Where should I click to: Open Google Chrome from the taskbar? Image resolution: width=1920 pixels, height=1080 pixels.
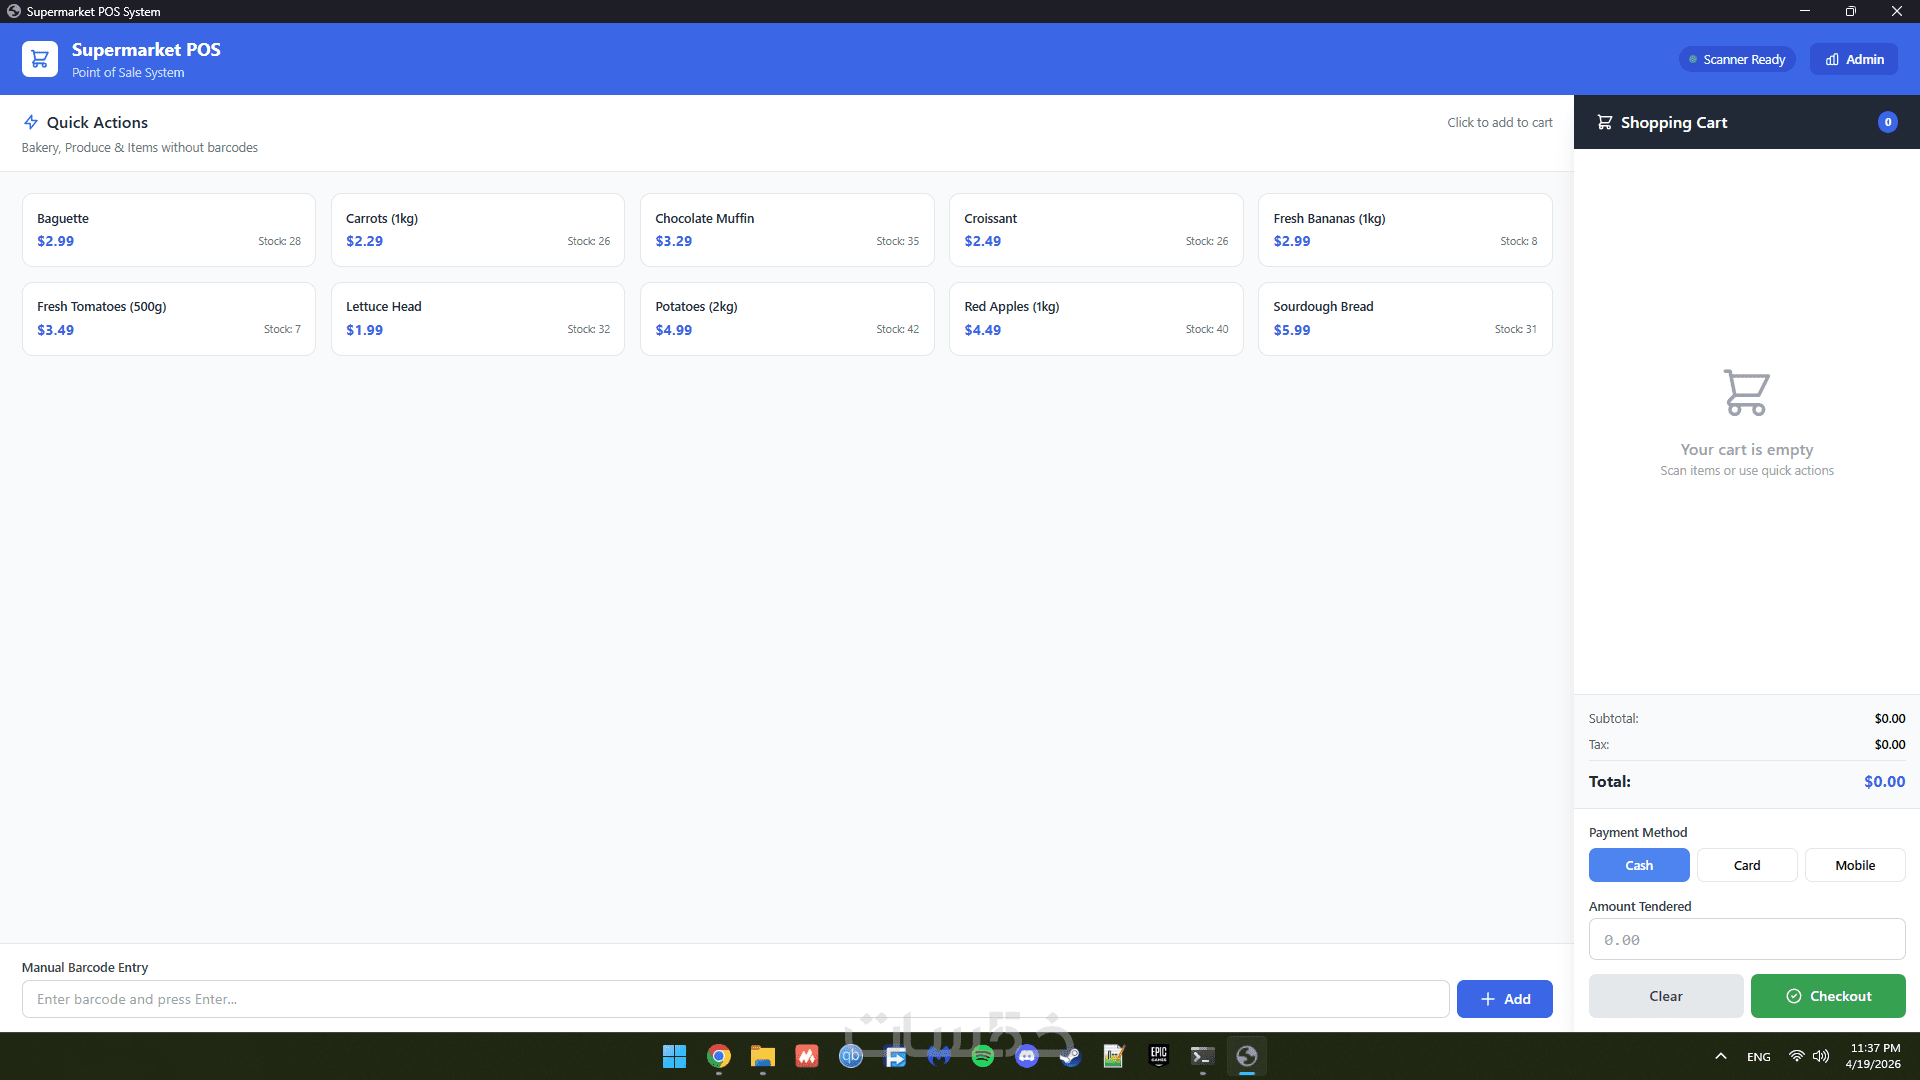coord(718,1056)
